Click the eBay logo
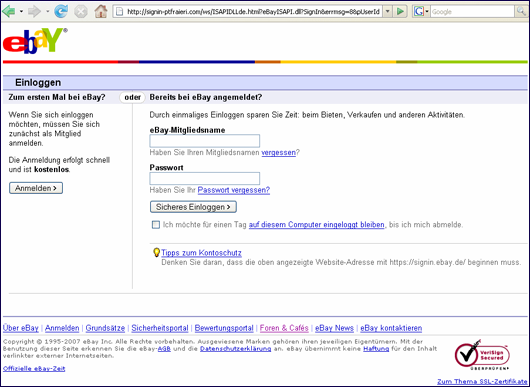Image resolution: width=530 pixels, height=387 pixels. click(x=35, y=41)
